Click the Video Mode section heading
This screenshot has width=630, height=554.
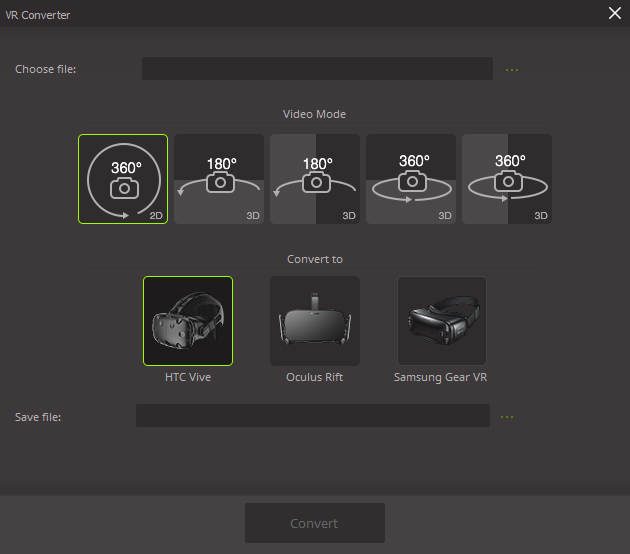click(314, 114)
